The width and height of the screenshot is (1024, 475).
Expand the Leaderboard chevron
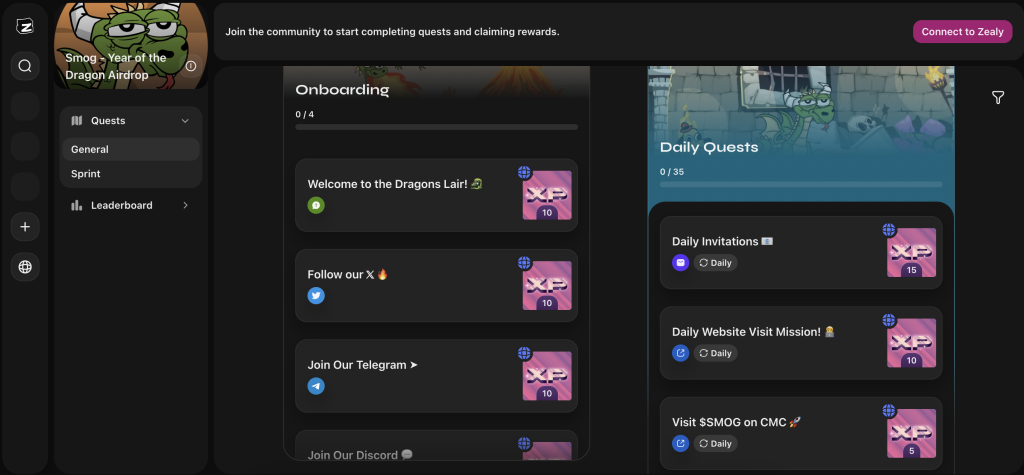point(185,205)
